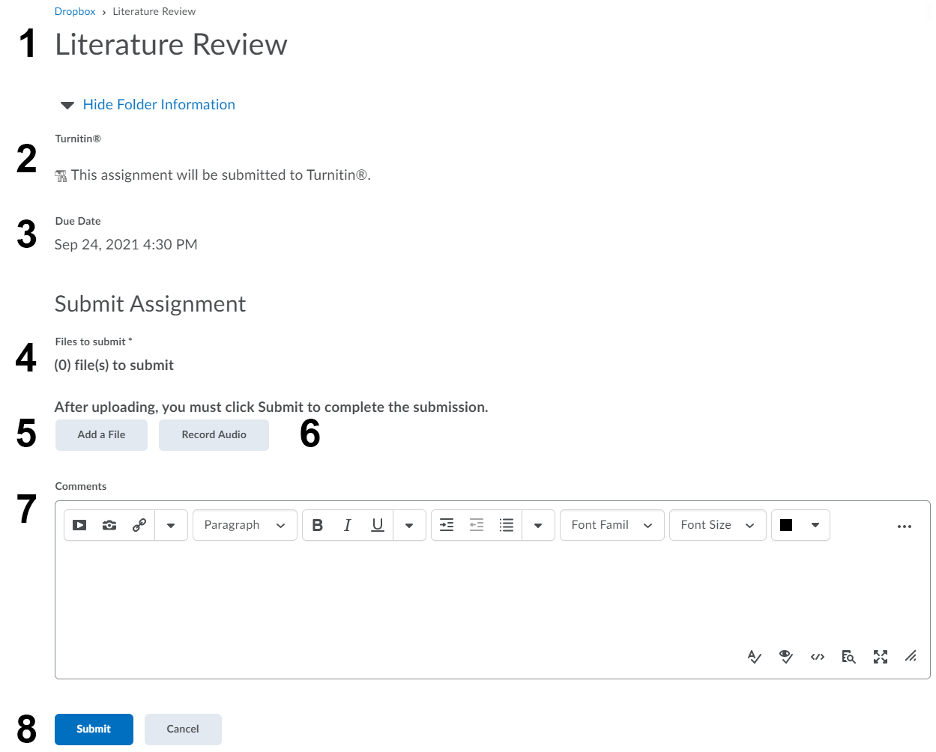Click the Submit button
936x752 pixels.
click(x=94, y=729)
